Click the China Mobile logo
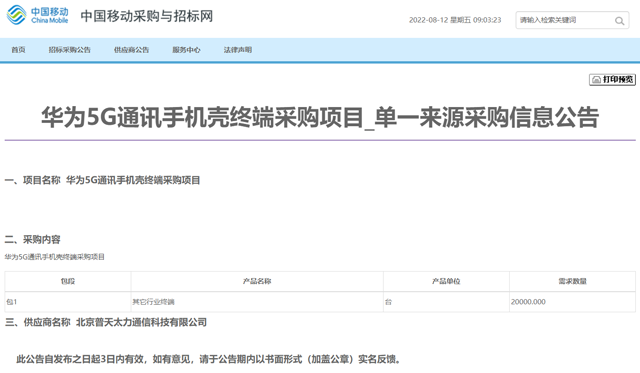 pyautogui.click(x=37, y=15)
